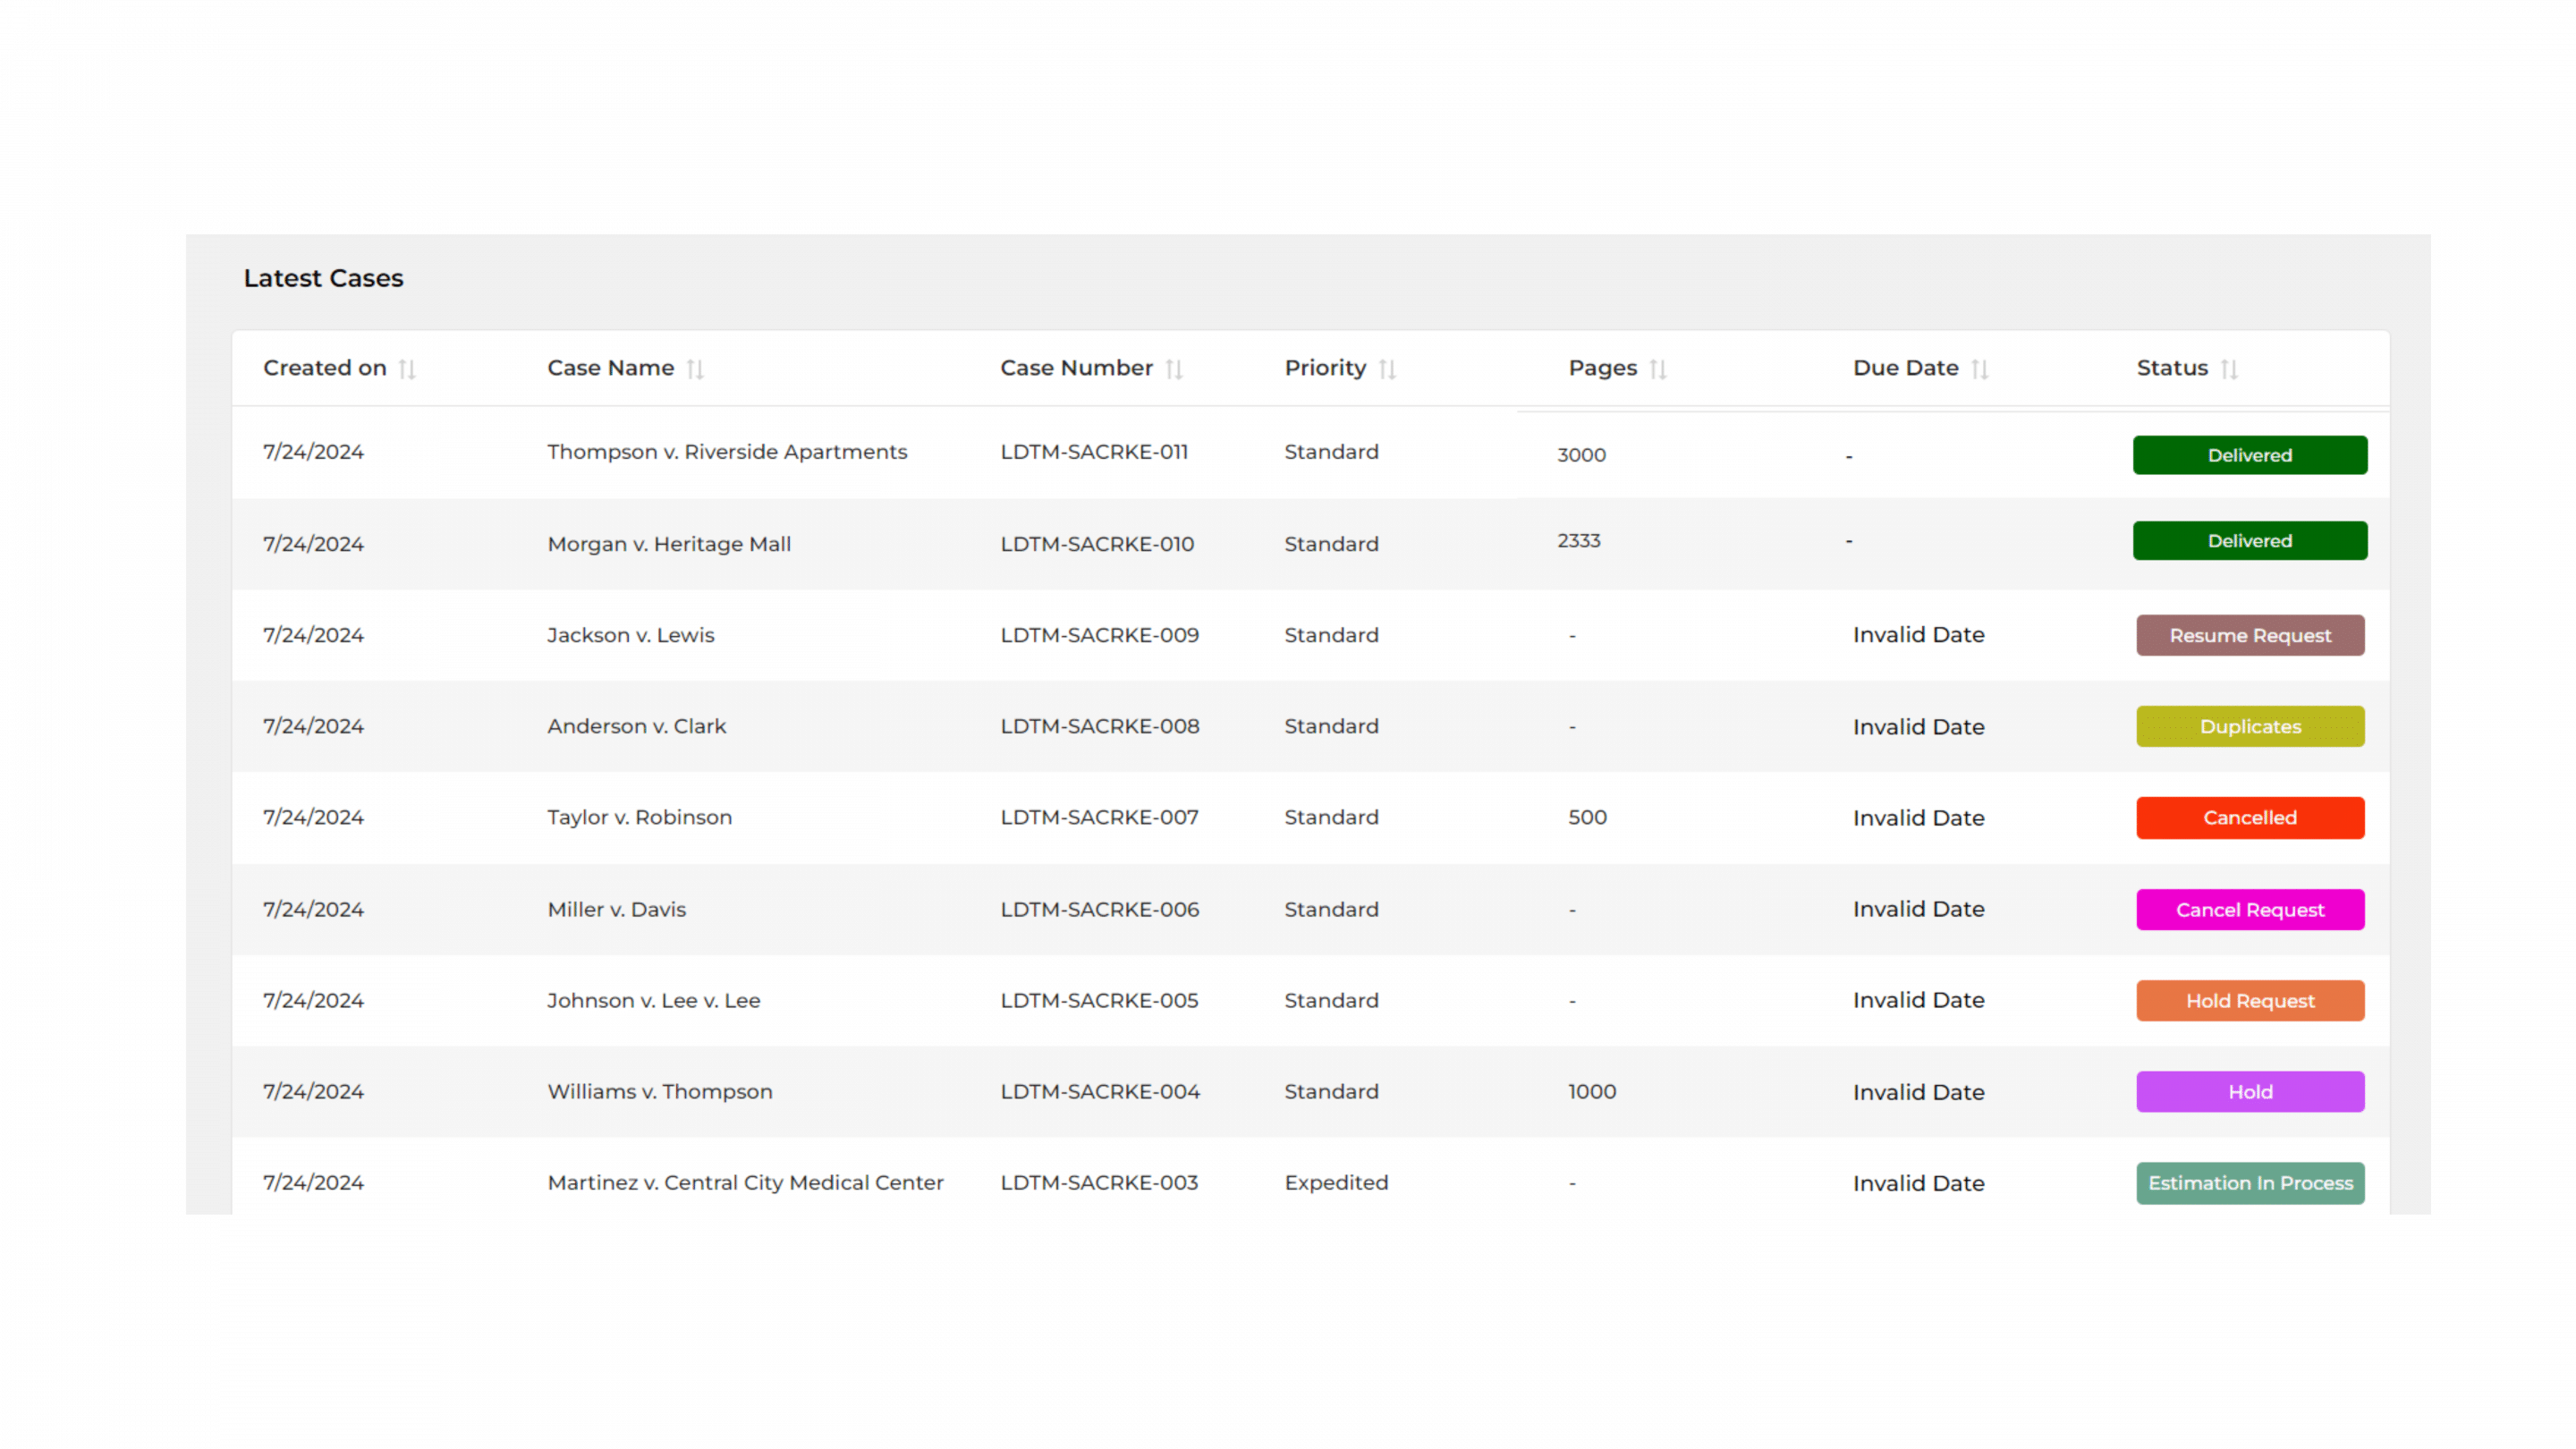Screen dimensions: 2576x1449
Task: Open case Jackson v. Lewis
Action: 631,635
